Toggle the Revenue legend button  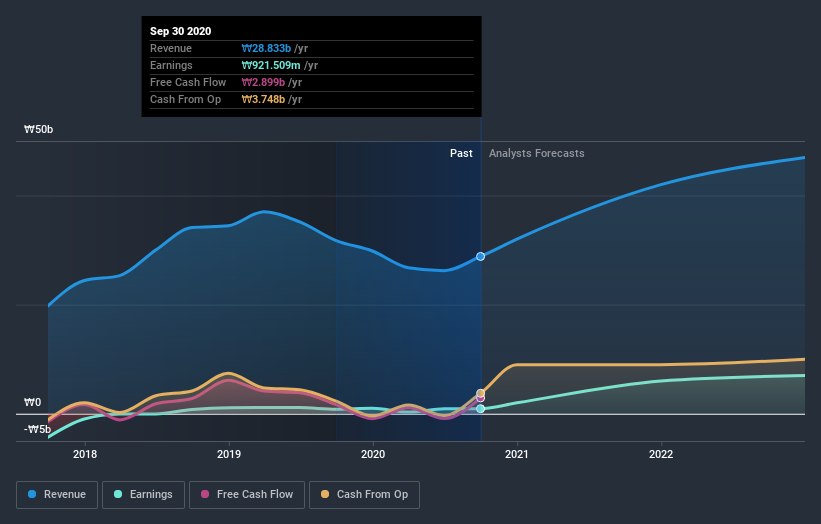click(57, 495)
